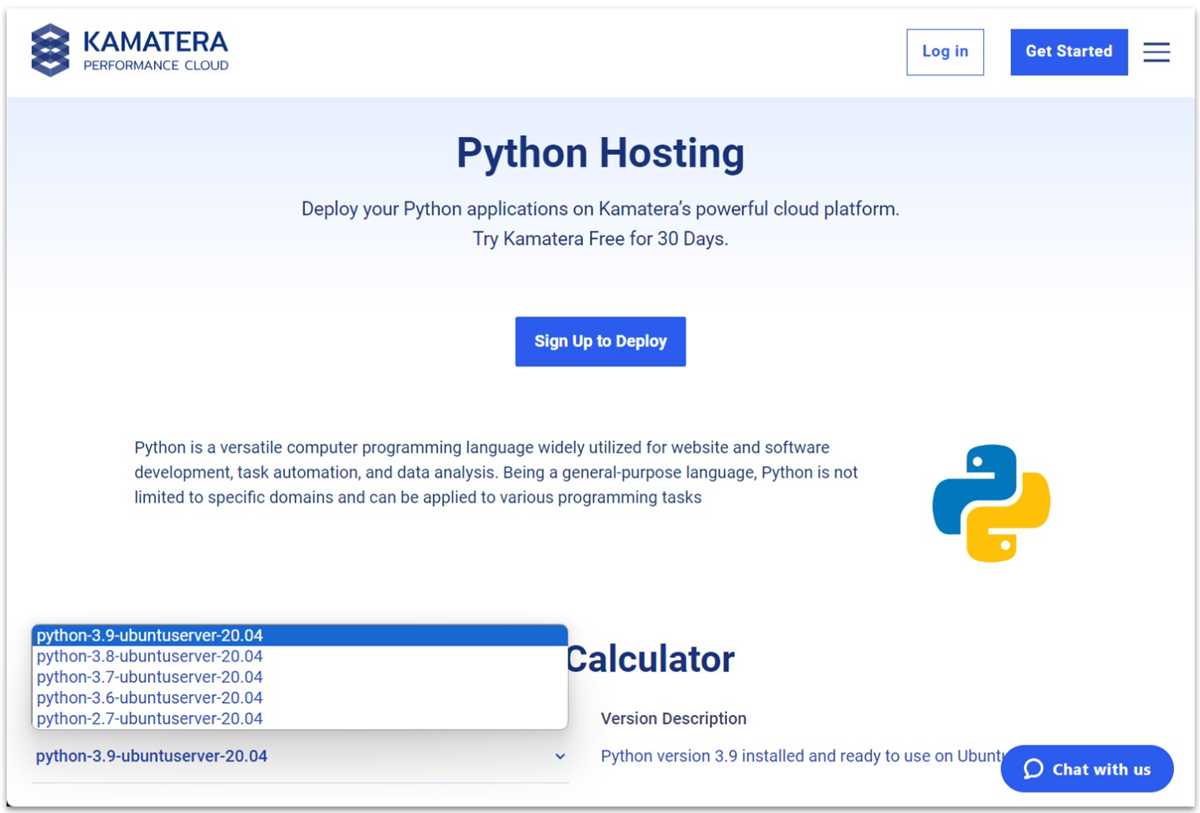Pick python-3.6-ubuntuserver-20.04 option
Viewport: 1200px width, 813px height.
pos(300,698)
